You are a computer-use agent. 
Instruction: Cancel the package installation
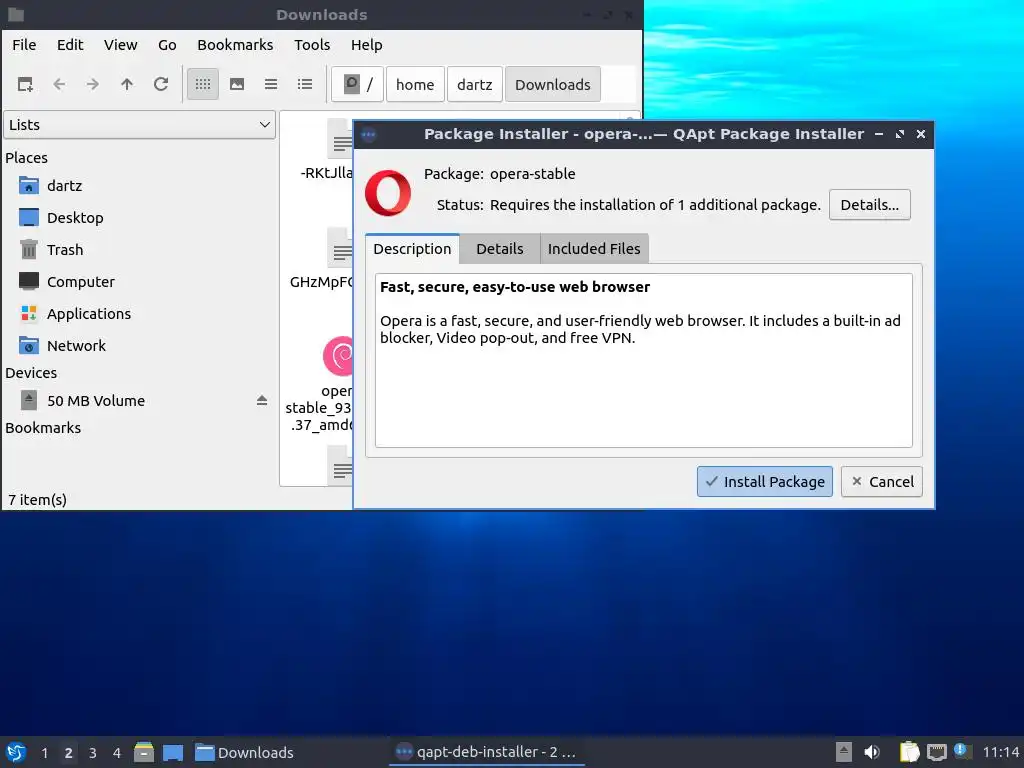(882, 481)
